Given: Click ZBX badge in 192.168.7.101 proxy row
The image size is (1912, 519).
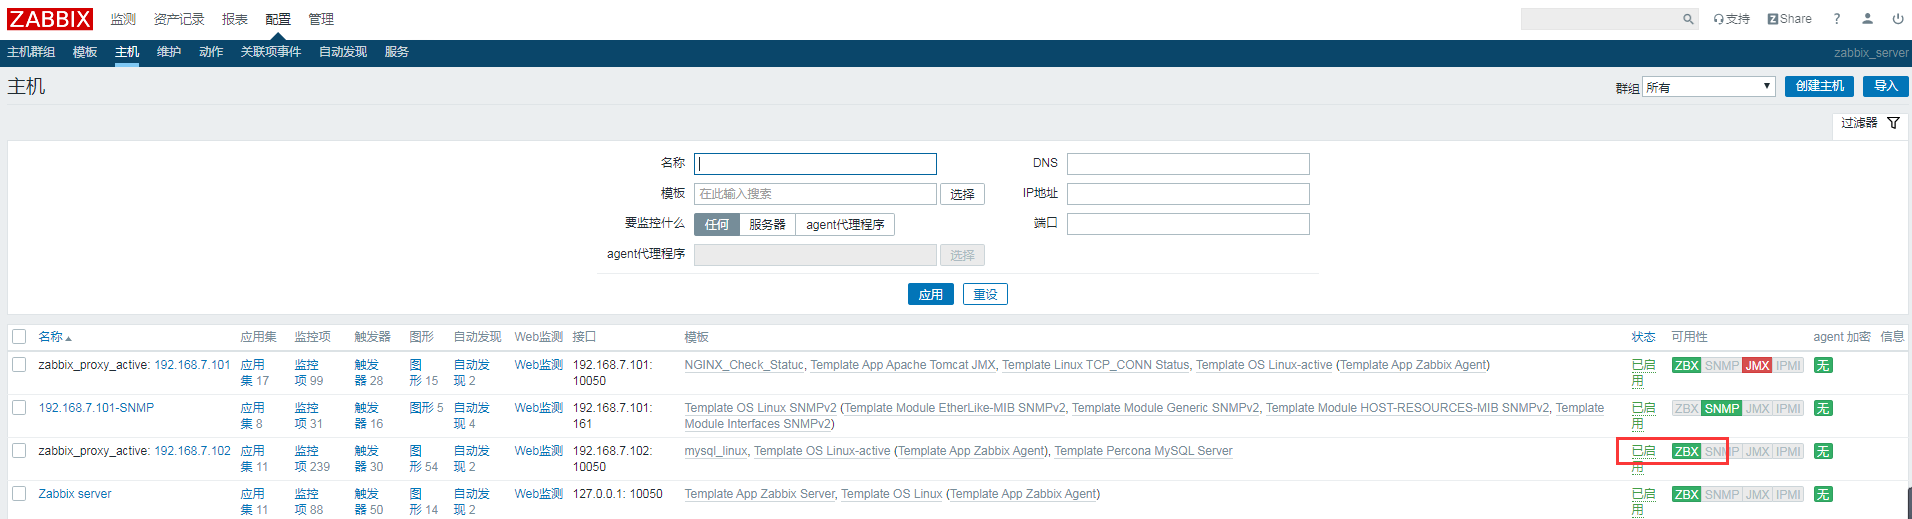Looking at the screenshot, I should point(1686,365).
